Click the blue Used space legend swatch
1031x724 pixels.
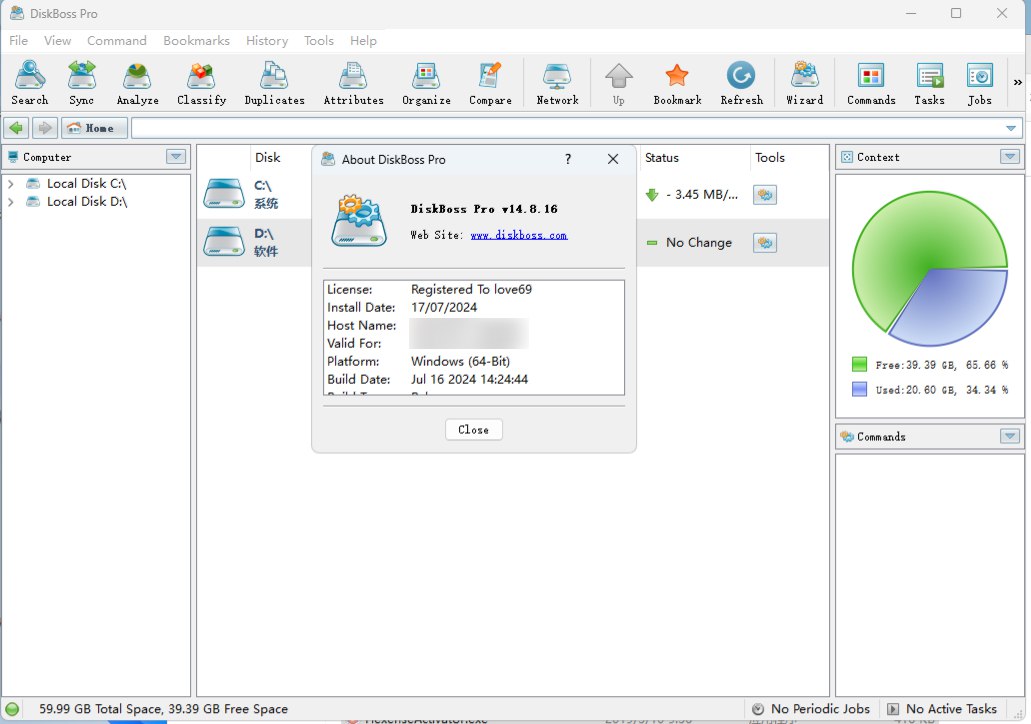(x=859, y=389)
